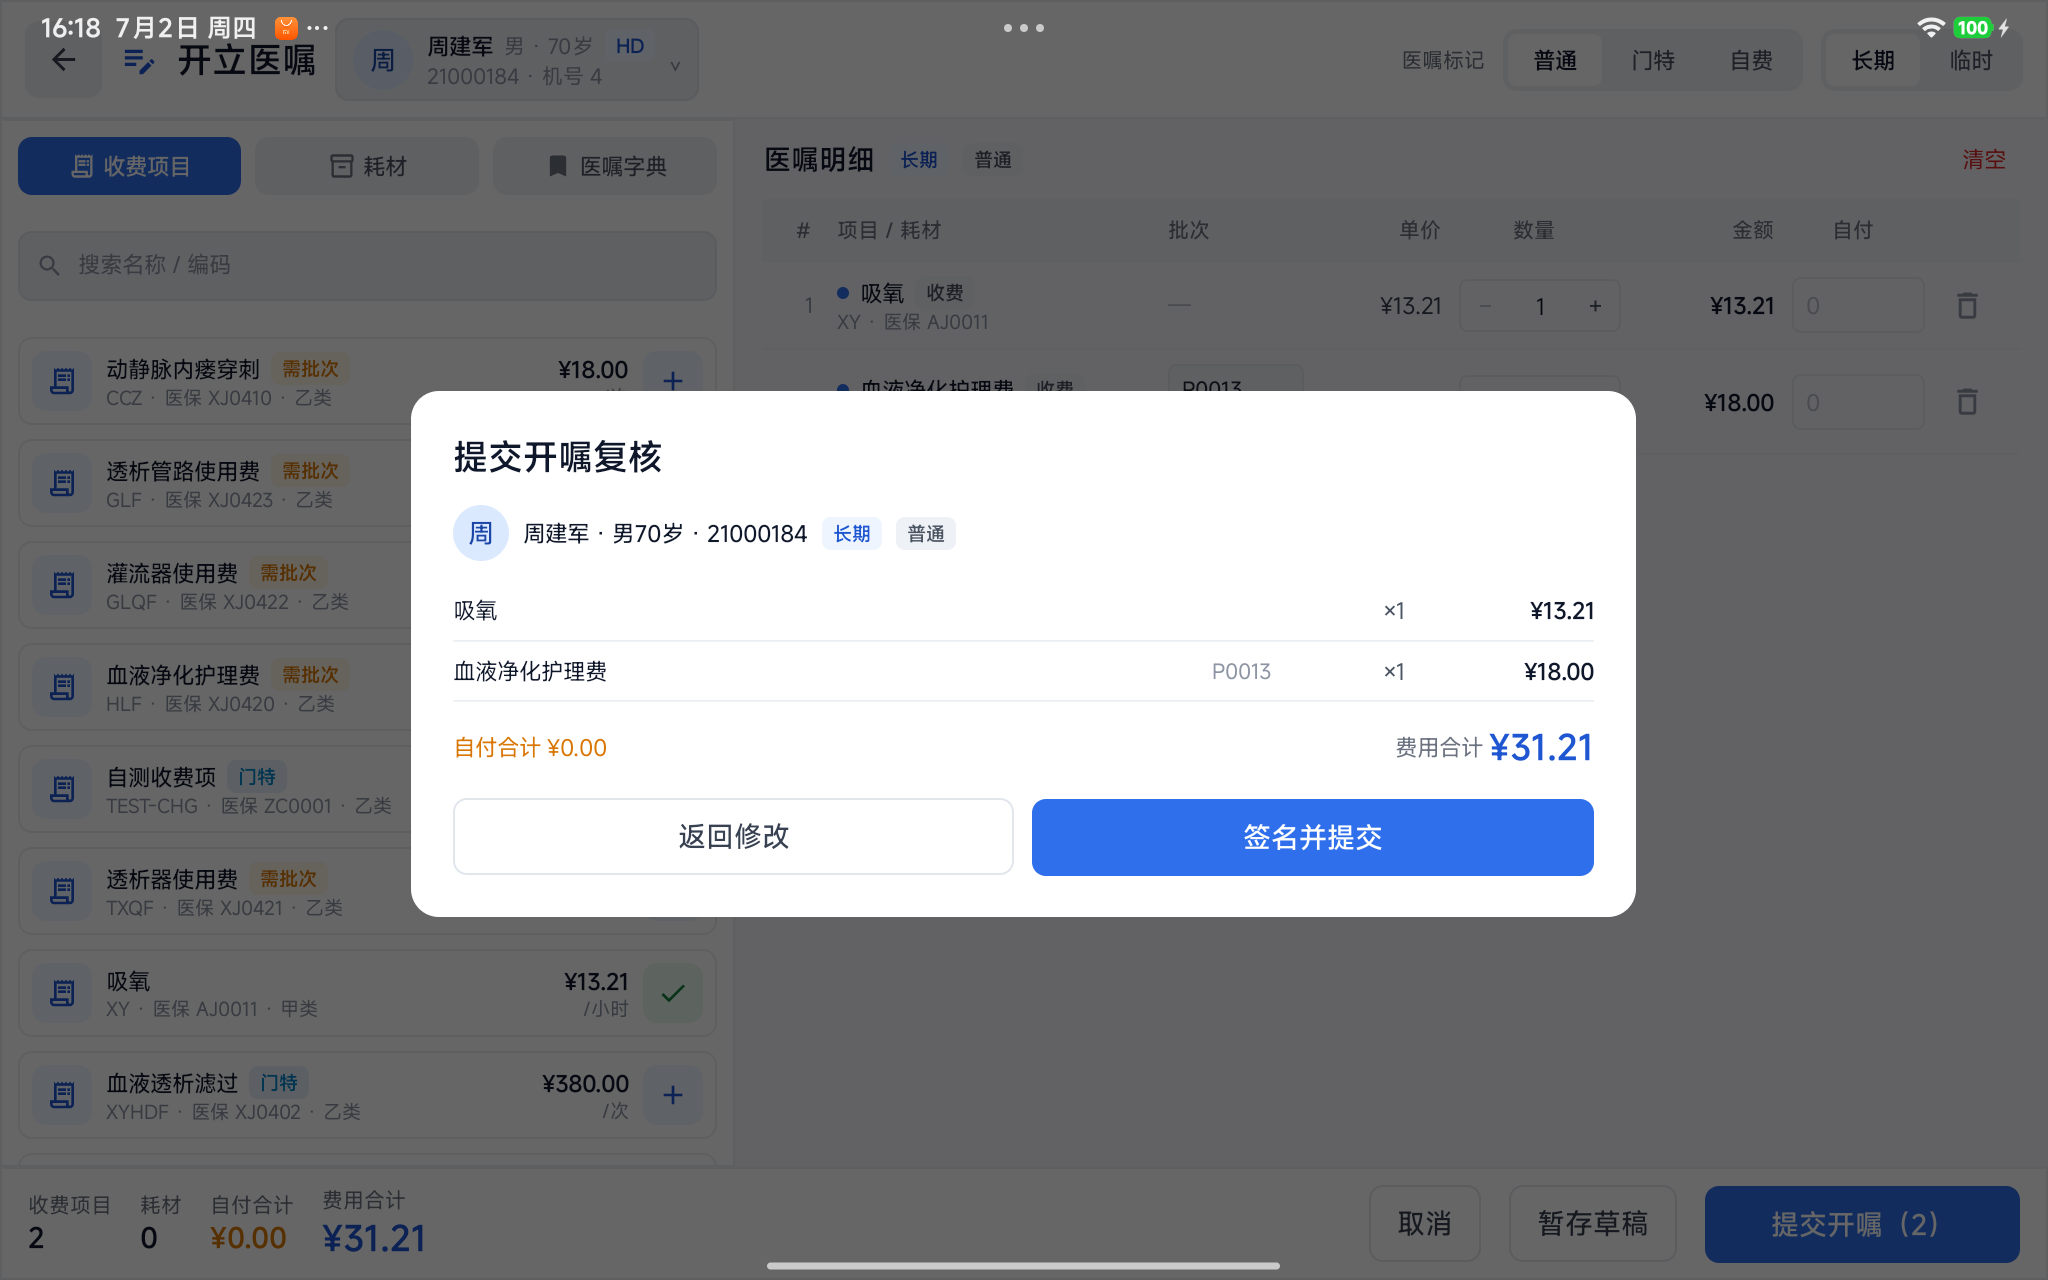Delete the 吸氧 row with trash icon
This screenshot has width=2048, height=1280.
coord(1967,306)
